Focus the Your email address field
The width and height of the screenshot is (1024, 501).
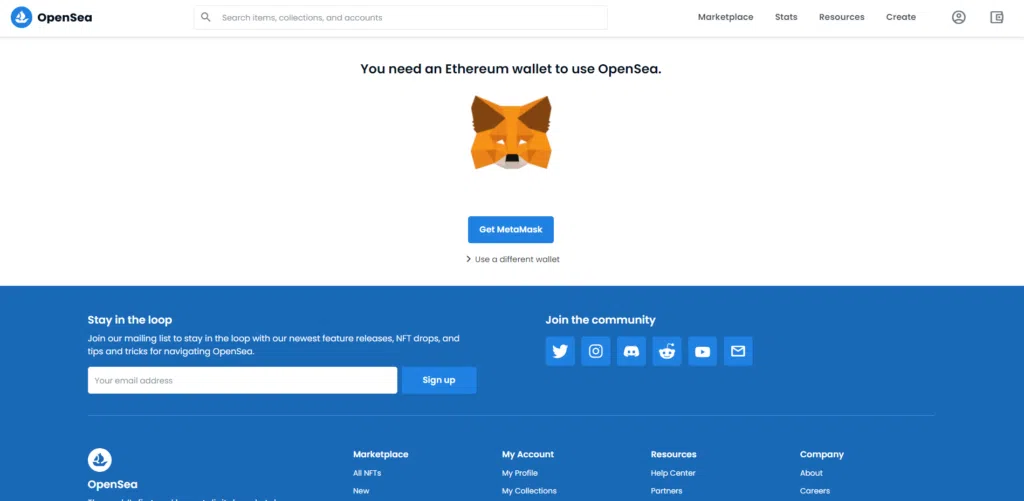click(242, 380)
